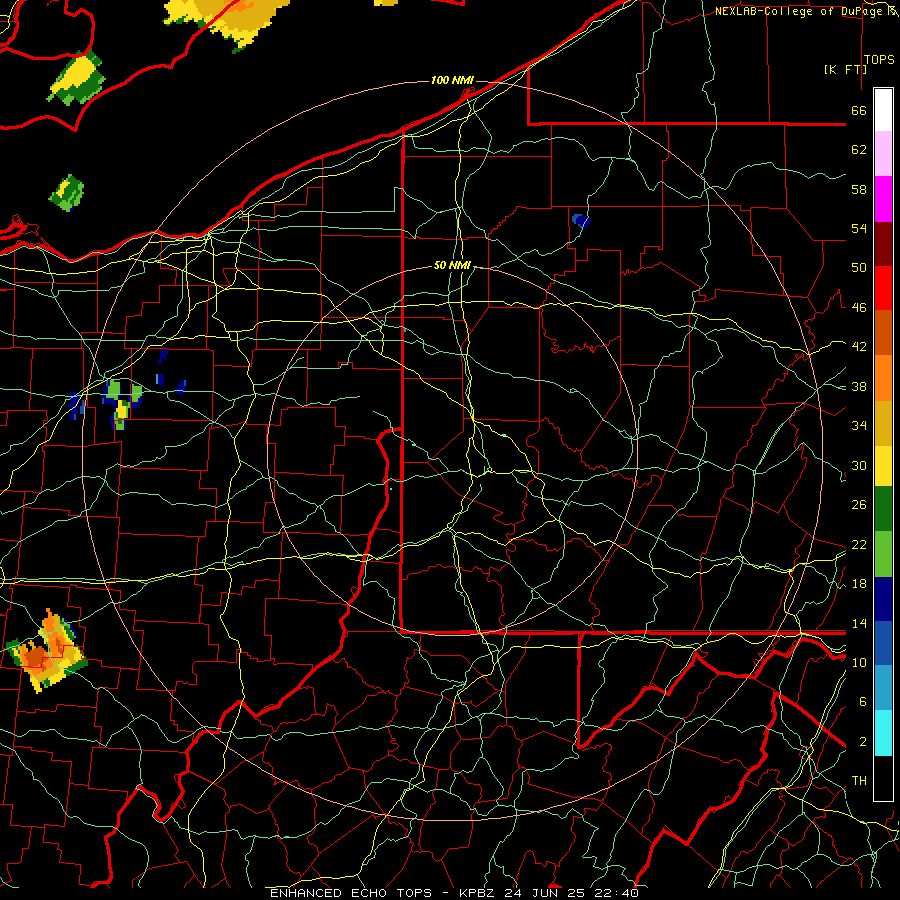
Task: Click the medium blue 10-14 kft swatch
Action: coord(883,643)
